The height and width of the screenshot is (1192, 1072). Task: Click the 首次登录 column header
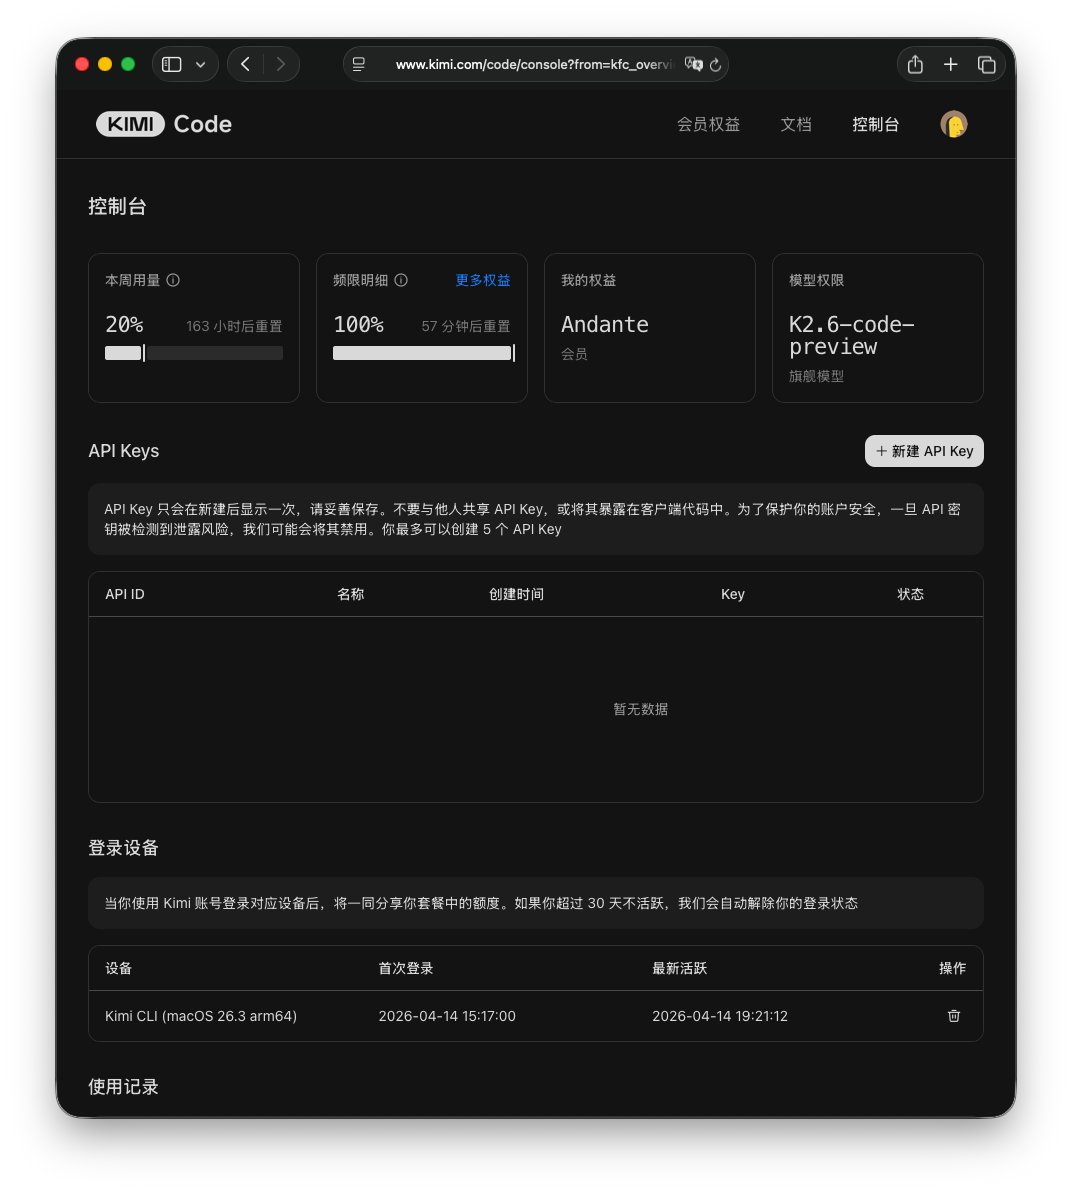click(406, 968)
